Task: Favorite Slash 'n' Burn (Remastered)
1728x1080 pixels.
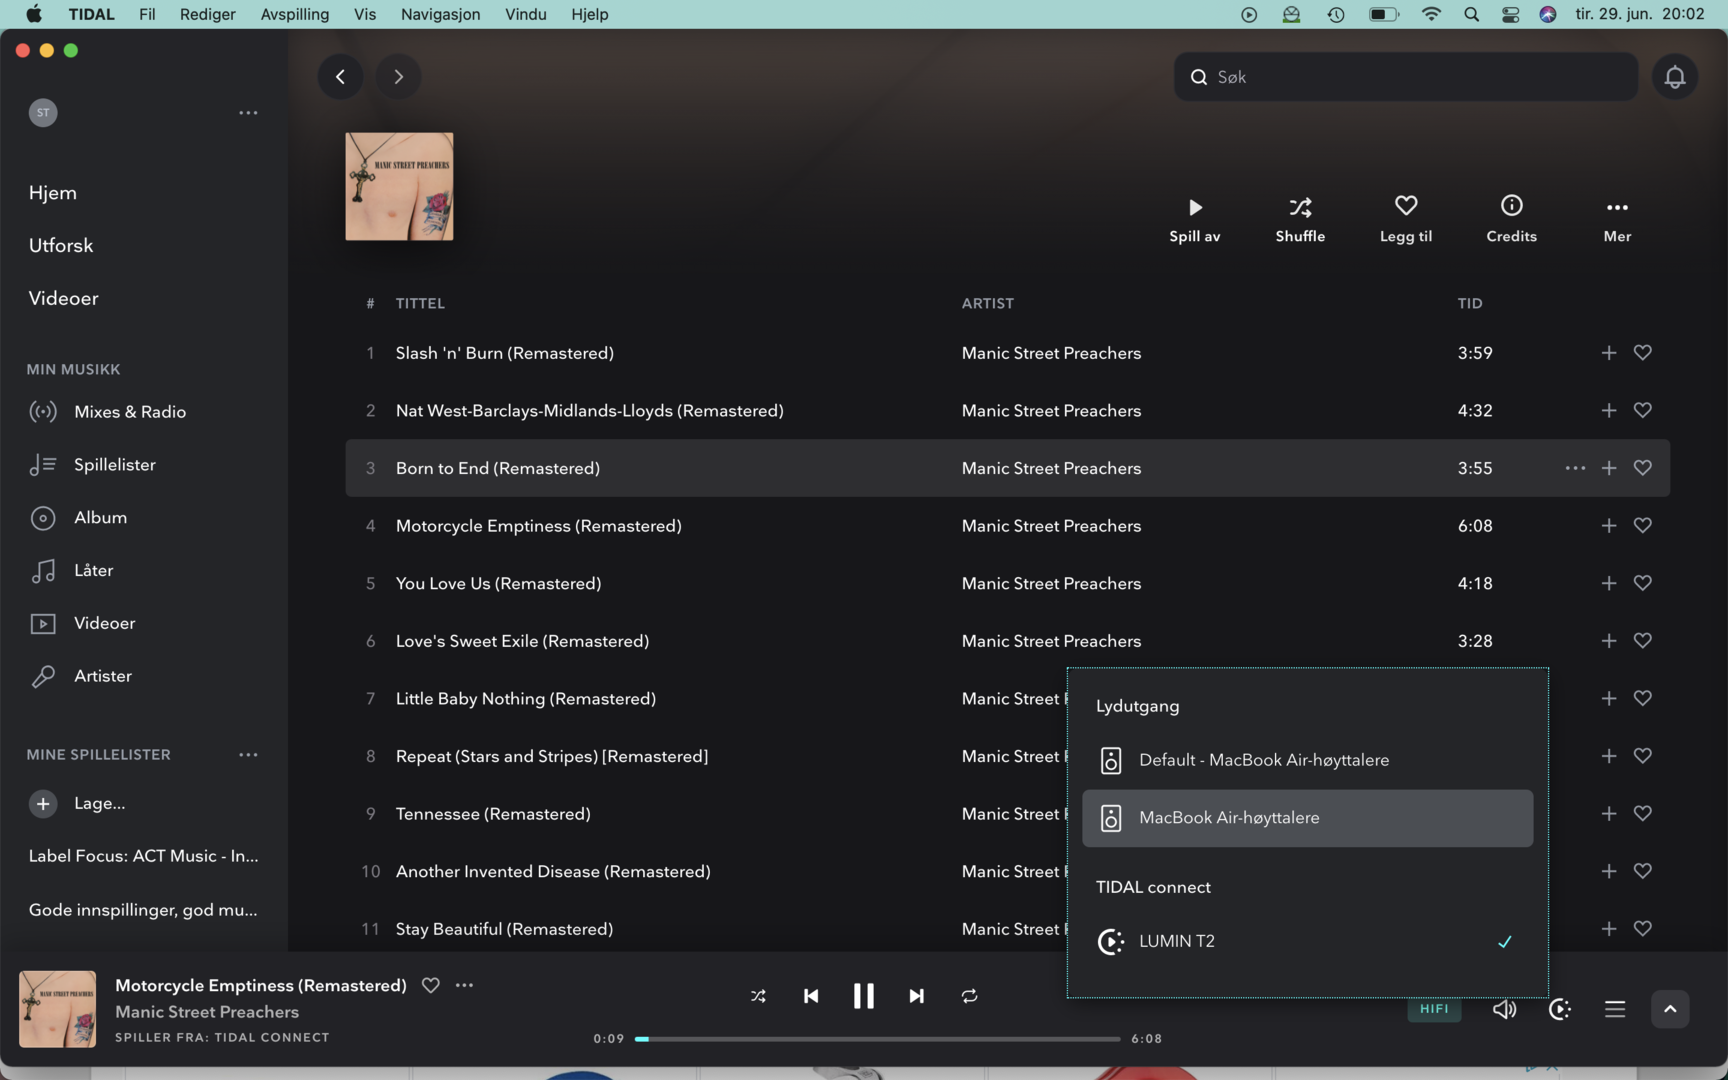Action: (1642, 353)
